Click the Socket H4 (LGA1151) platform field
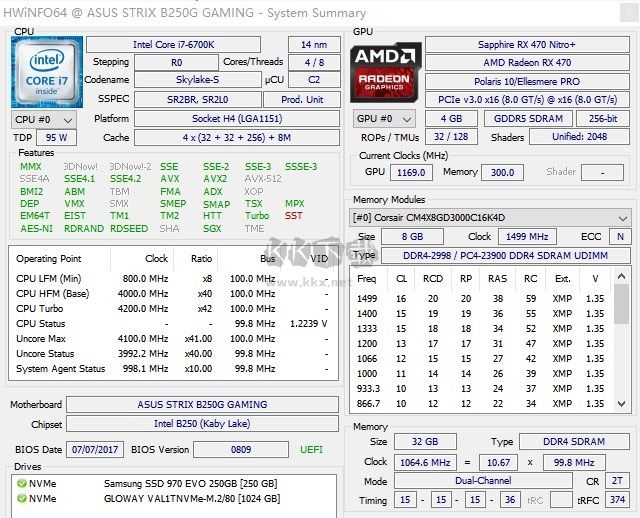Image resolution: width=640 pixels, height=518 pixels. (237, 119)
